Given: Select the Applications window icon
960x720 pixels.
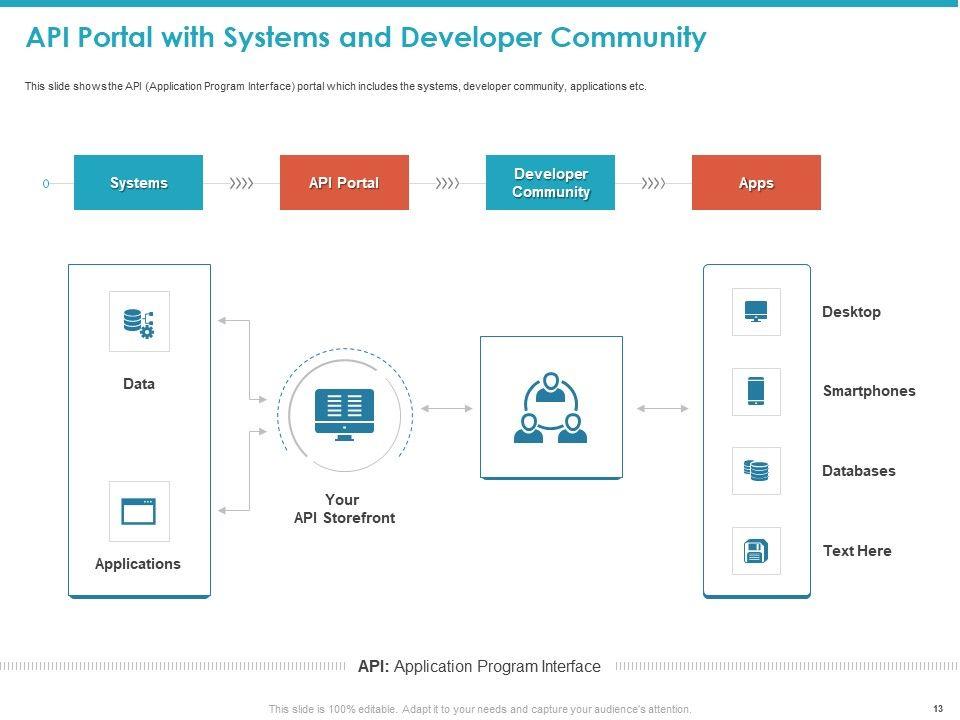Looking at the screenshot, I should coord(139,511).
